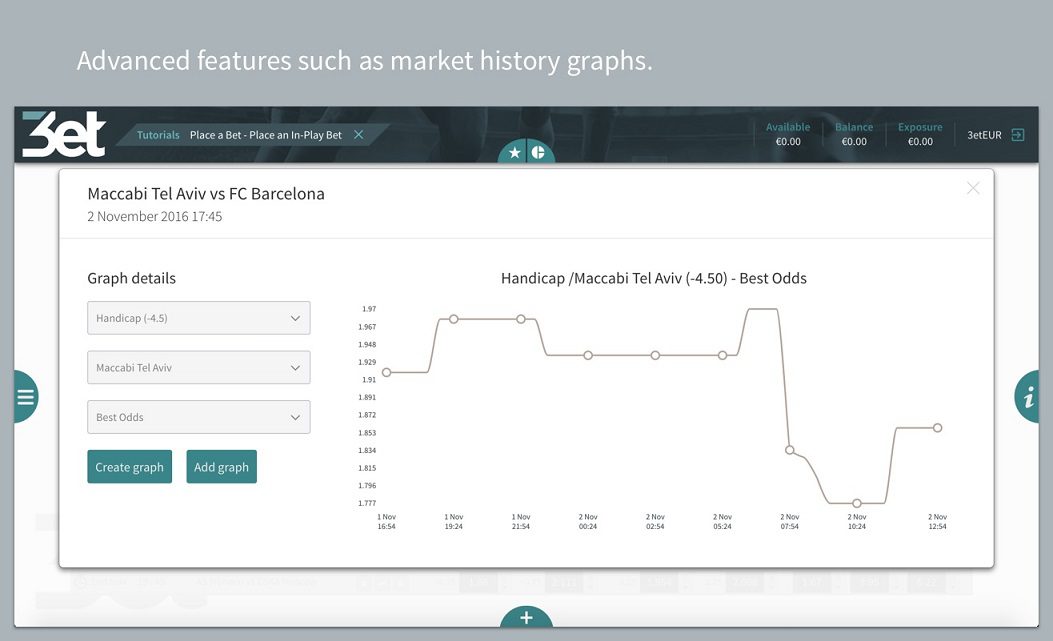1053x641 pixels.
Task: Click the 1.97 y-axis label
Action: click(x=369, y=309)
